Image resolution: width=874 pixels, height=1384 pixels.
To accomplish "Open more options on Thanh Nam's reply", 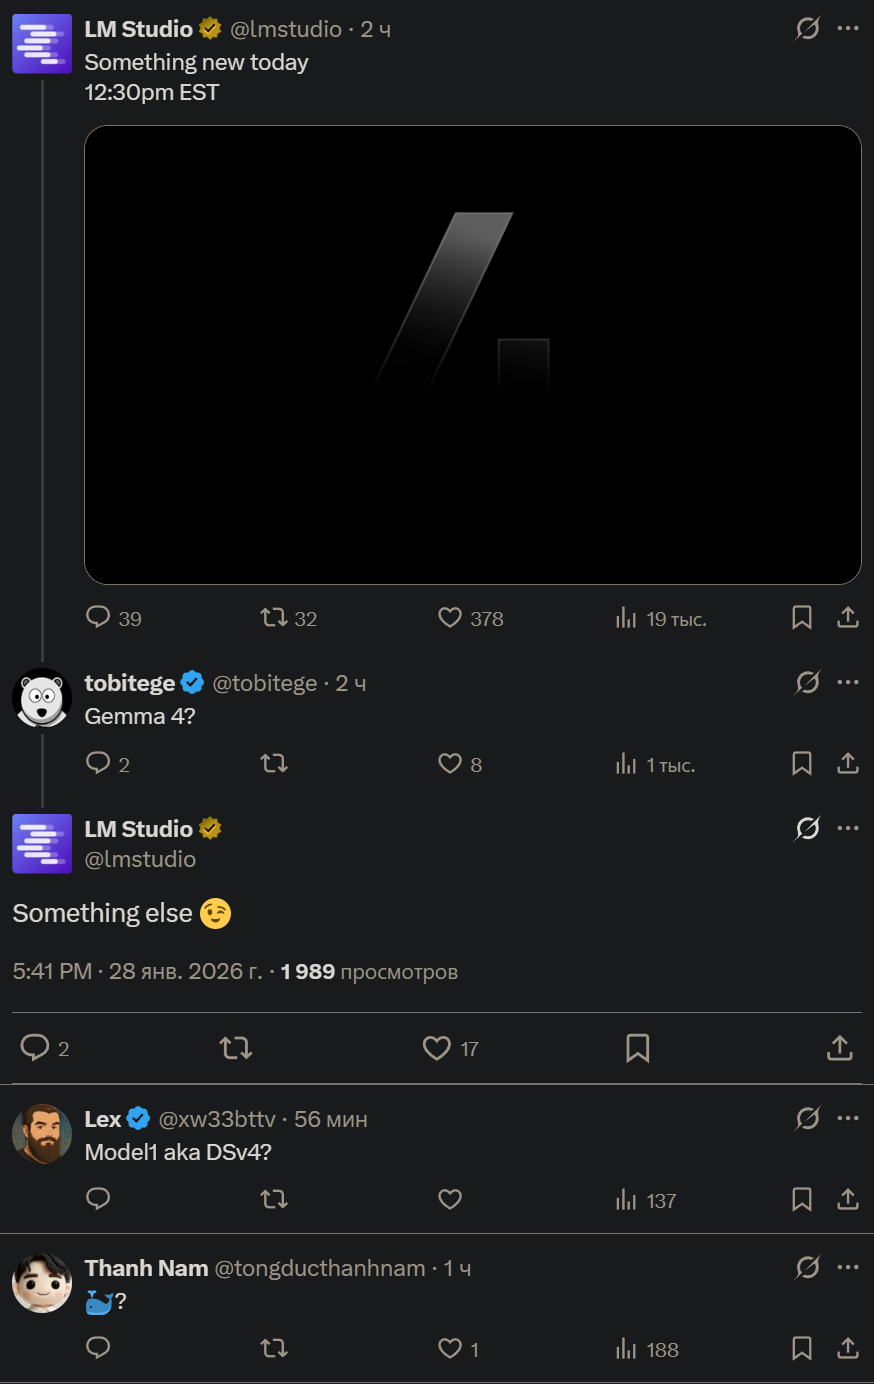I will 848,1267.
